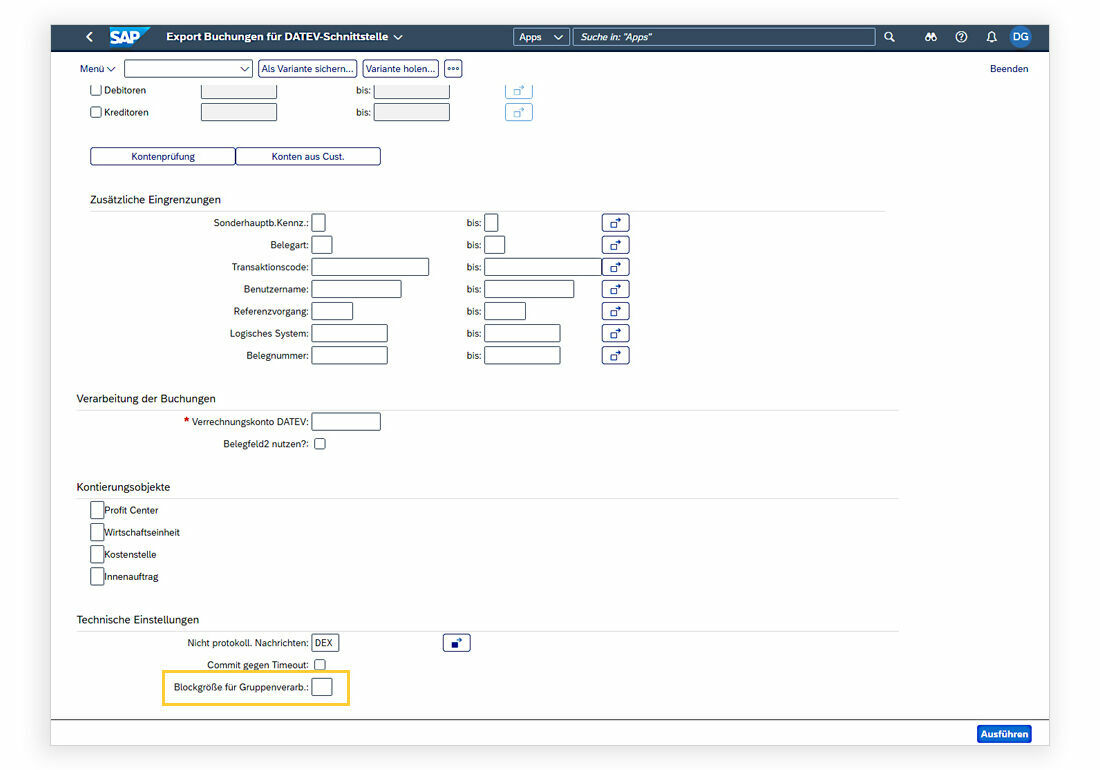The image size is (1100, 770).
Task: Click the Kontenprüfung button
Action: point(163,156)
